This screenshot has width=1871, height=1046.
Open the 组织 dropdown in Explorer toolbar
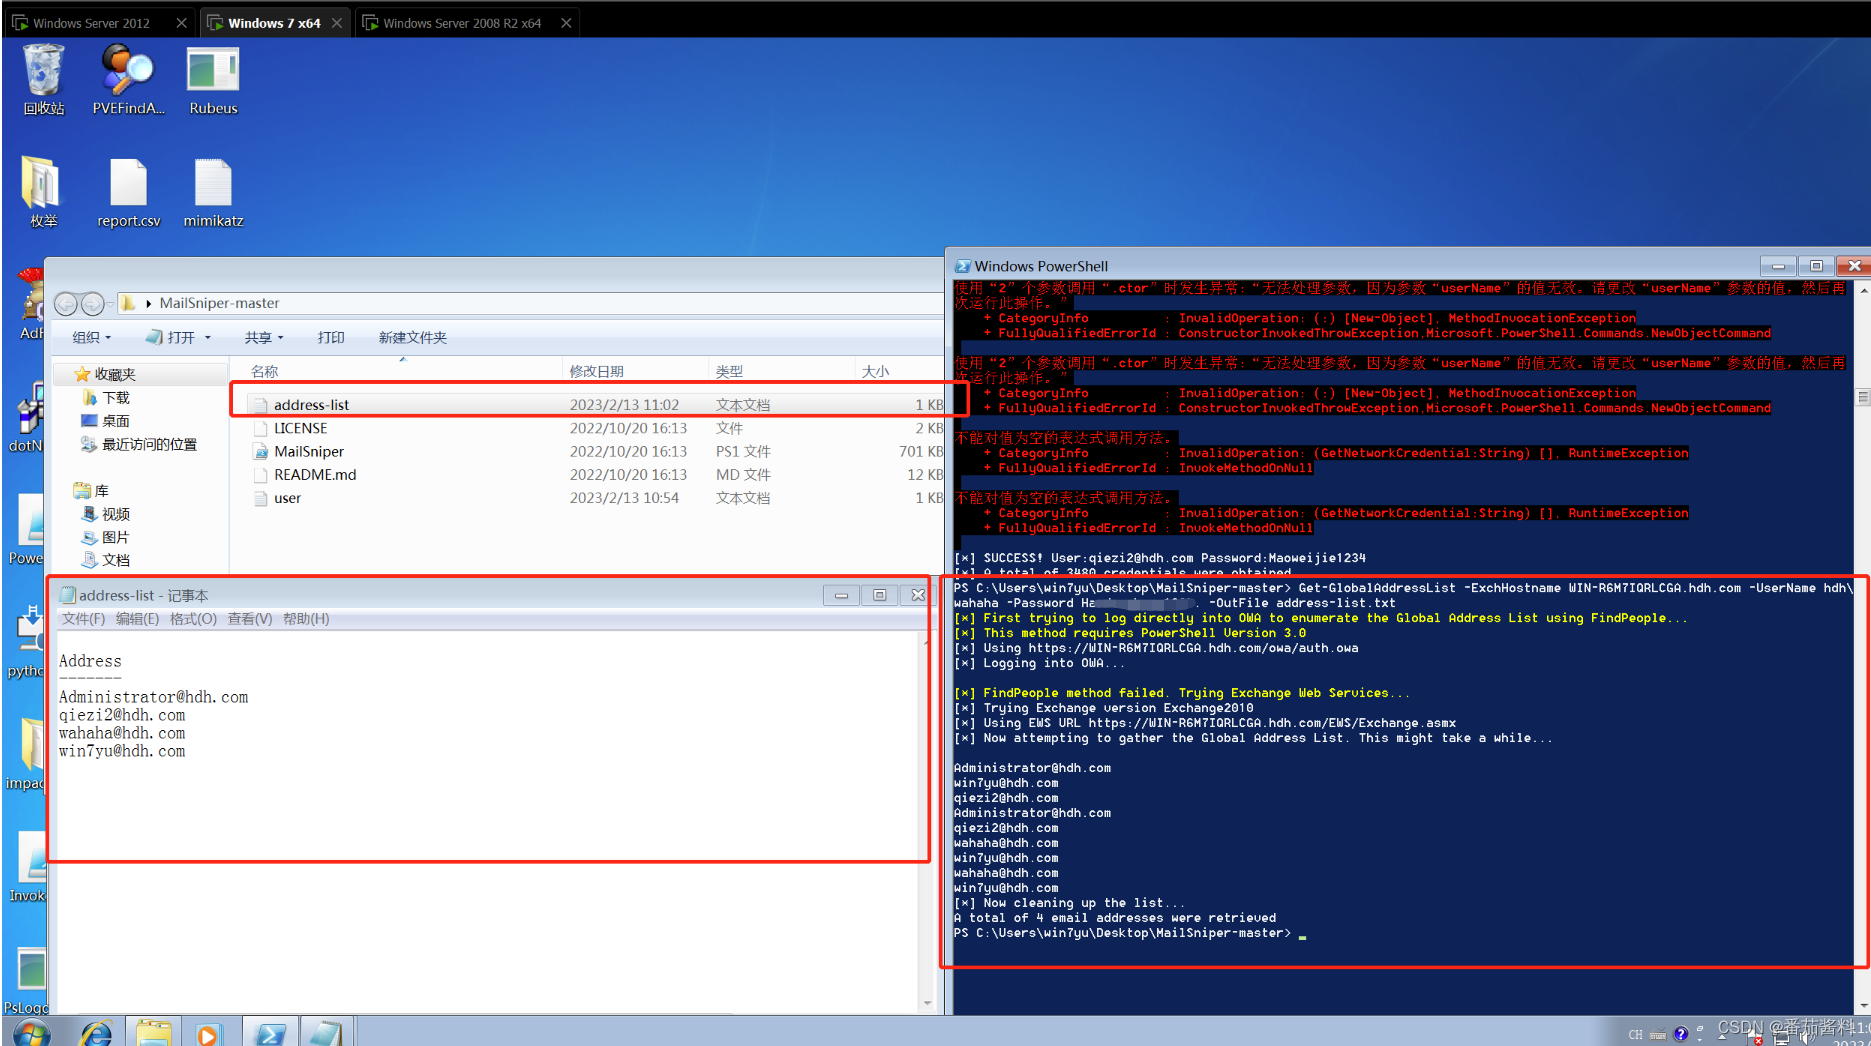(91, 338)
